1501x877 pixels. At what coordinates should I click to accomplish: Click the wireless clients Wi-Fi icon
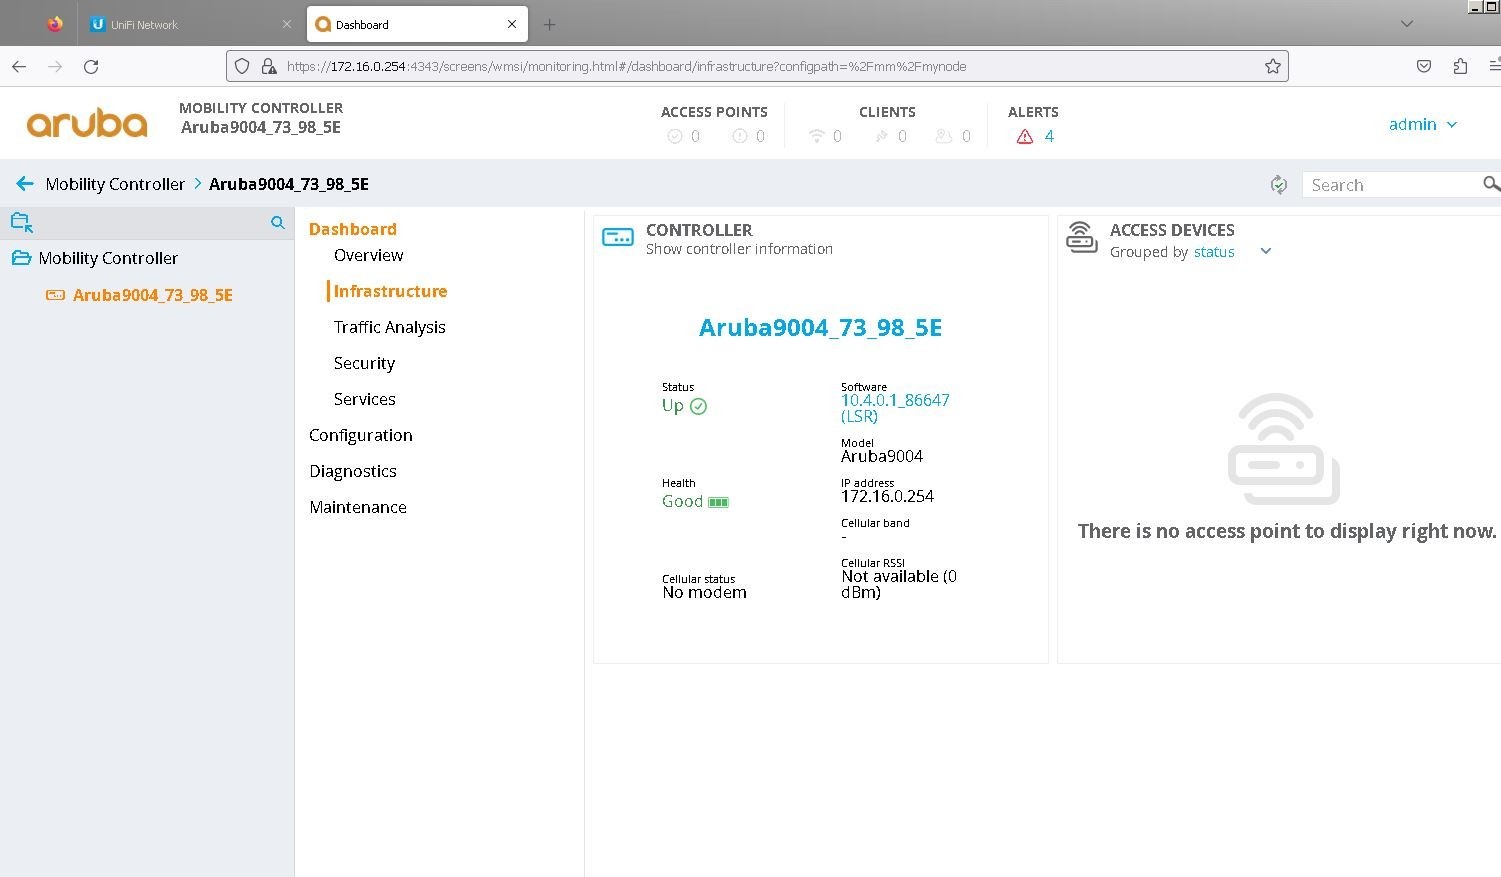pyautogui.click(x=817, y=136)
